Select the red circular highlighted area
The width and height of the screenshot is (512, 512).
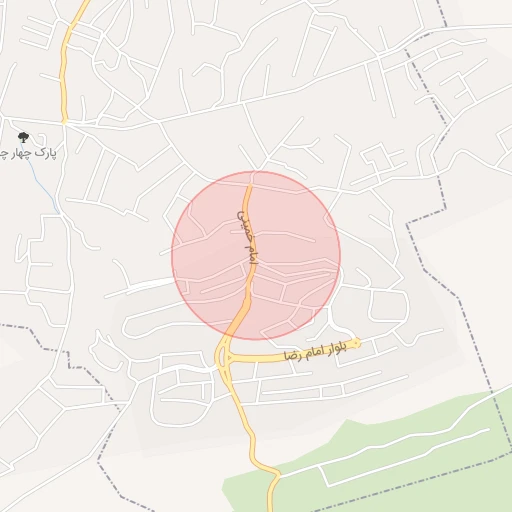click(256, 255)
